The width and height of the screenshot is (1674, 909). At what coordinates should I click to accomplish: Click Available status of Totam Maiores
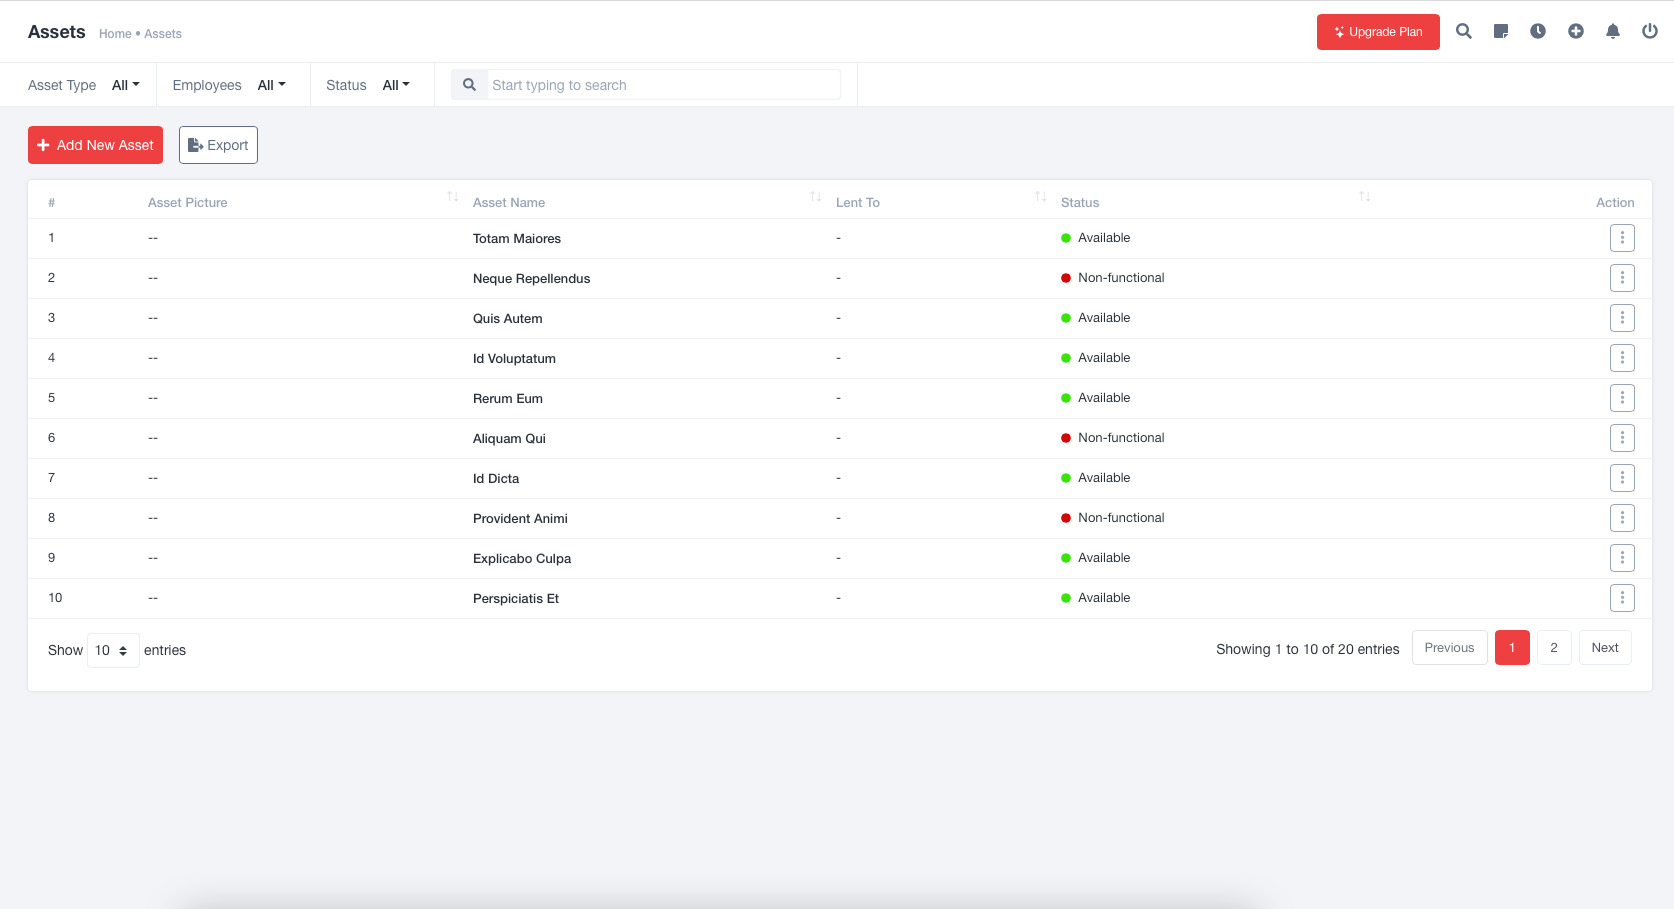point(1096,238)
